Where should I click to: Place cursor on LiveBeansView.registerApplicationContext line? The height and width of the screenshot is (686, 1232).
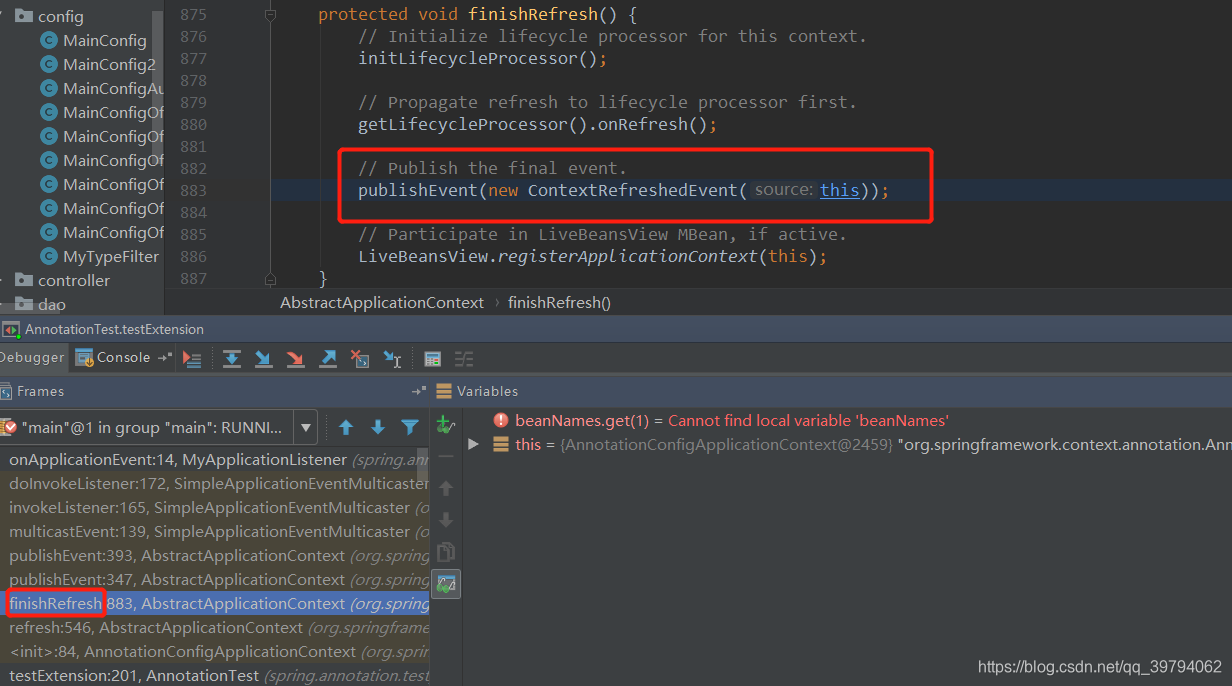(x=593, y=256)
